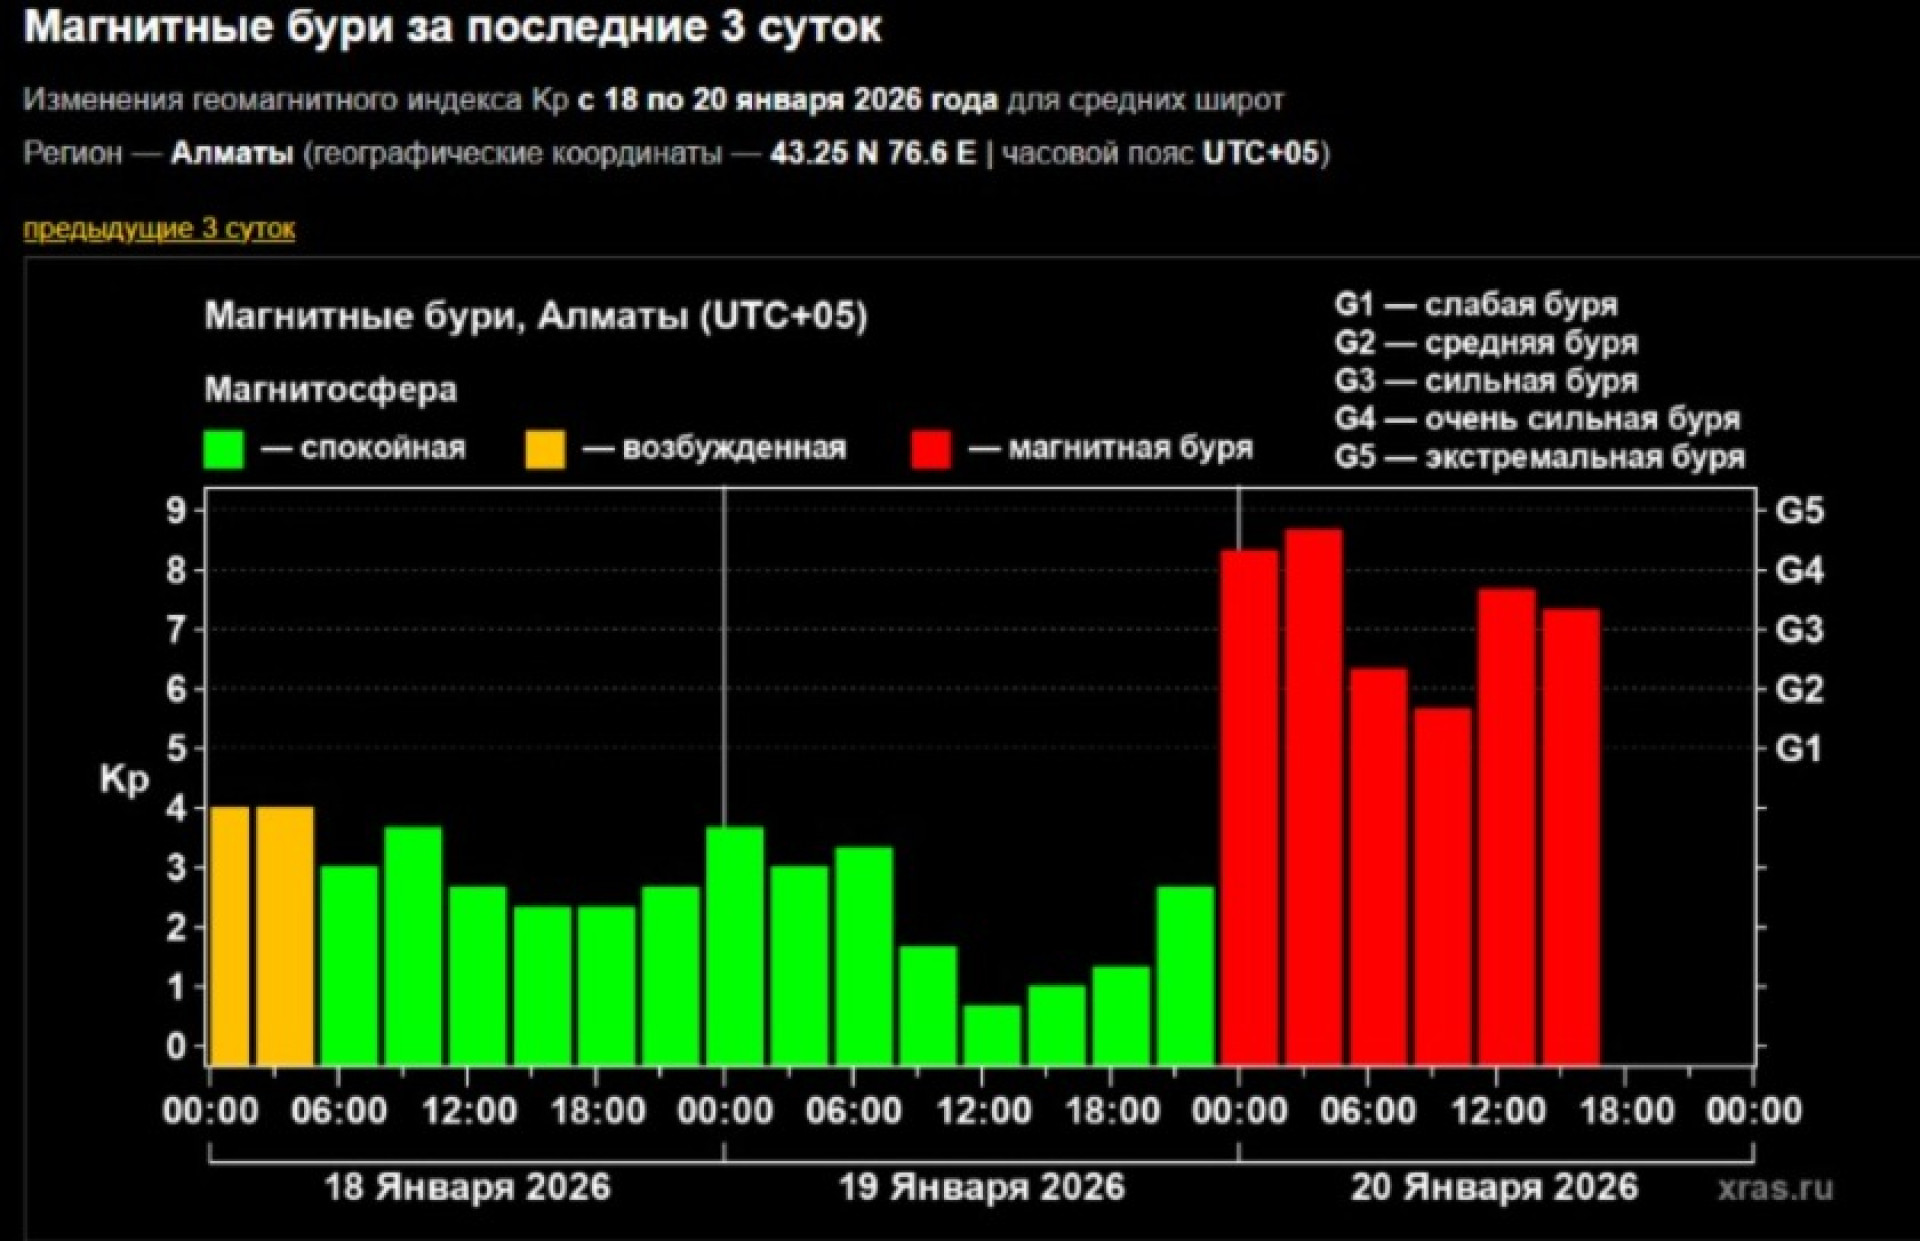Image resolution: width=1920 pixels, height=1241 pixels.
Task: Click the 'предыдущие 3 суток' link
Action: point(159,229)
